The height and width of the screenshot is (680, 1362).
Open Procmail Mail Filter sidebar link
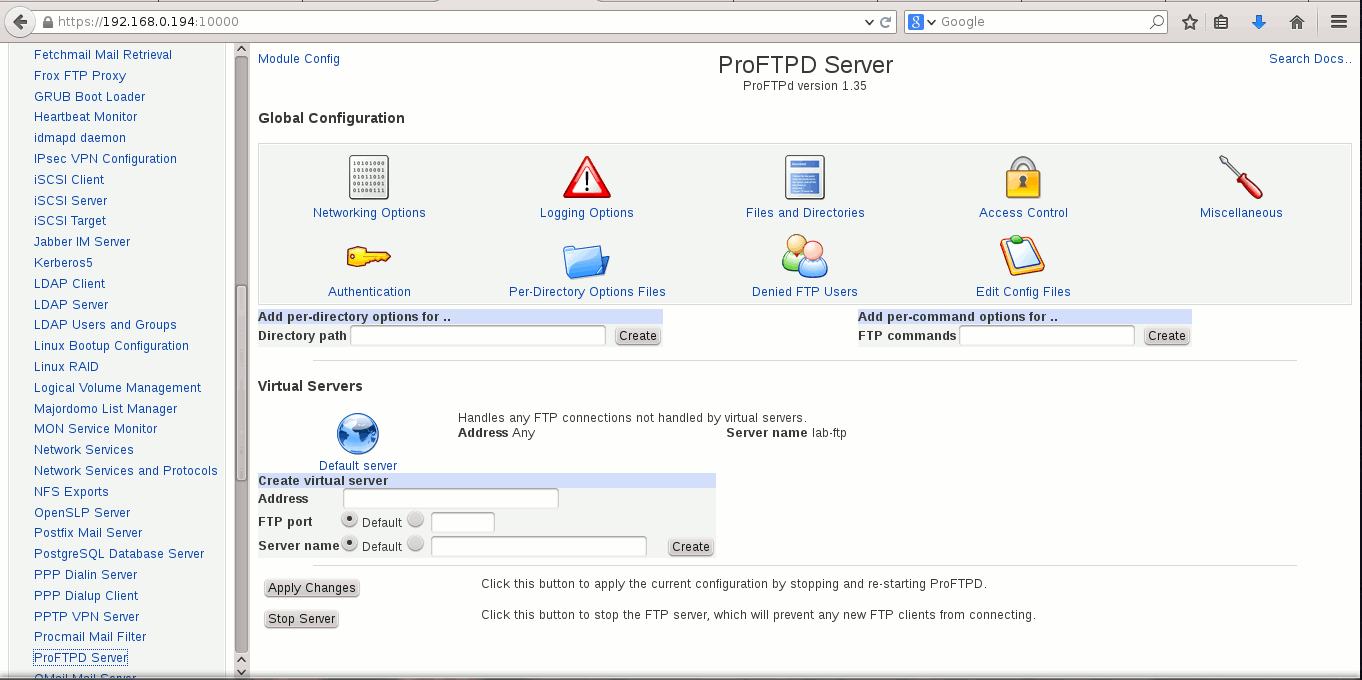[x=90, y=637]
